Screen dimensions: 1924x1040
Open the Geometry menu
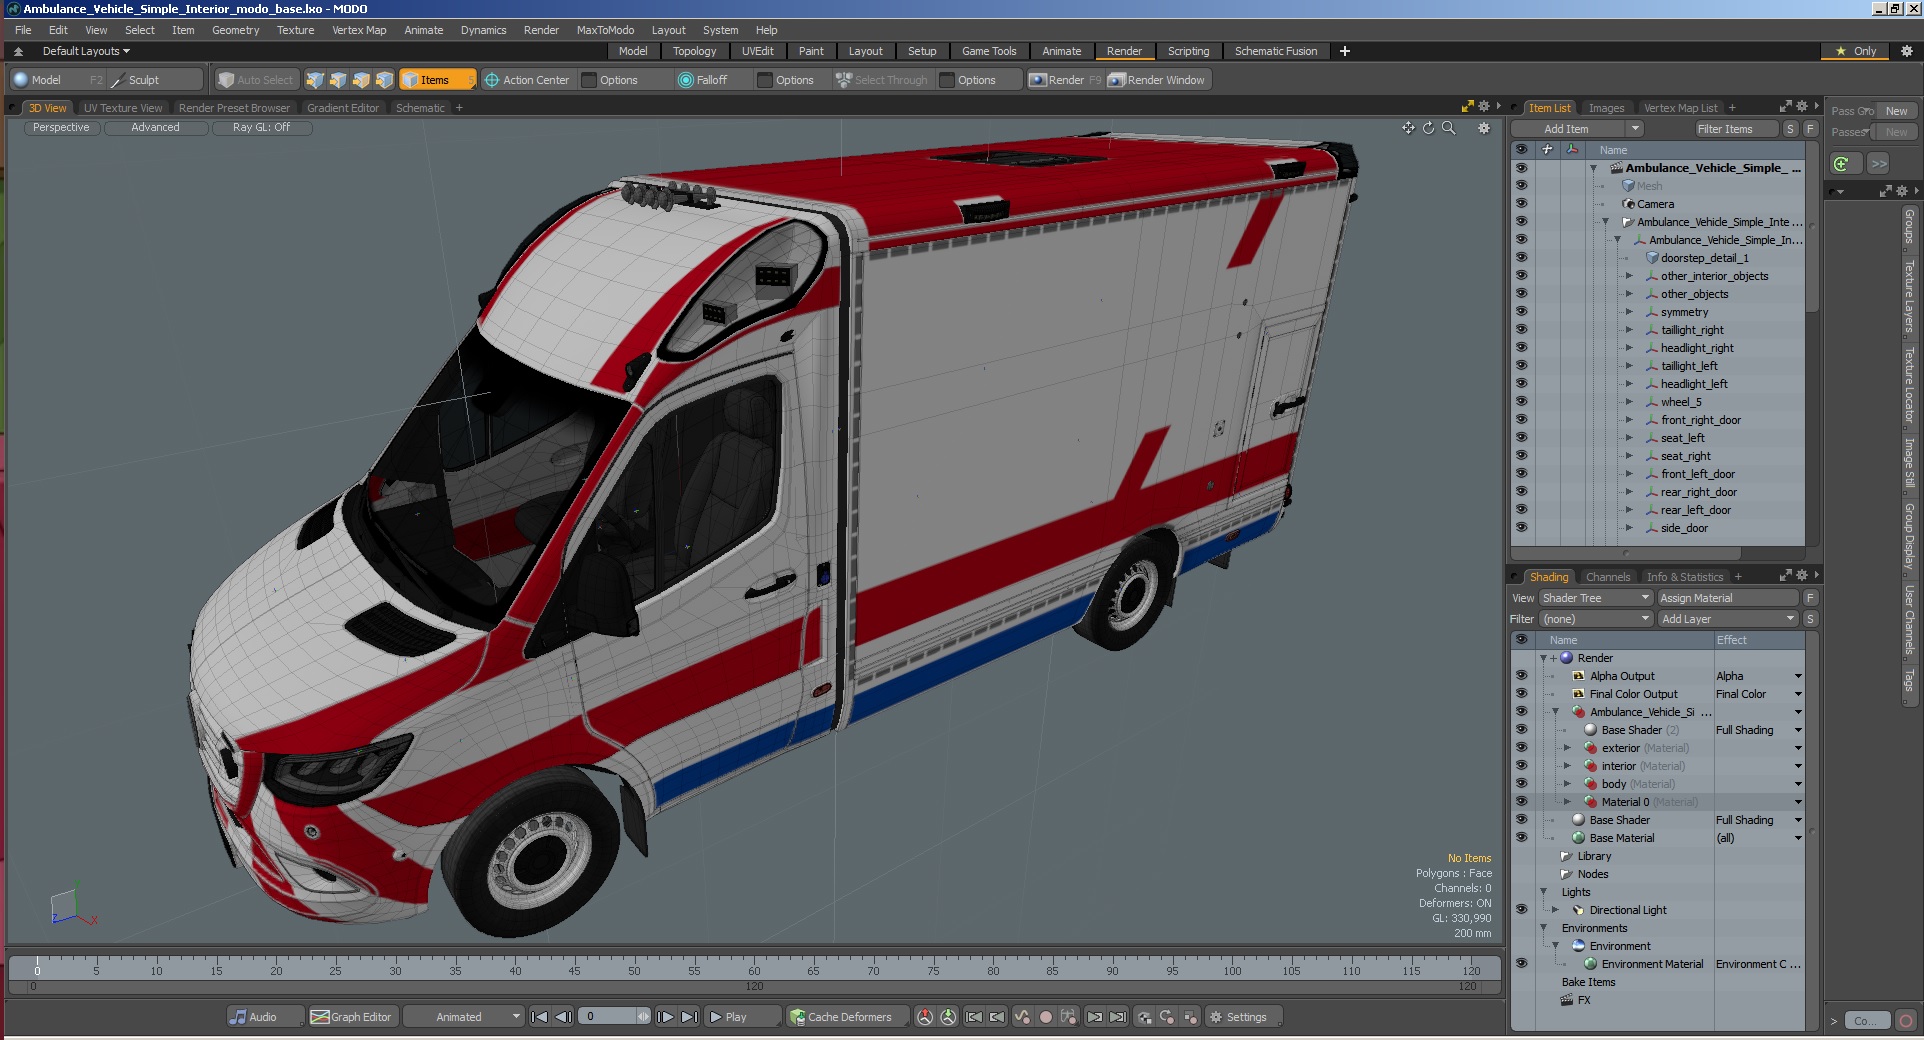pyautogui.click(x=235, y=30)
